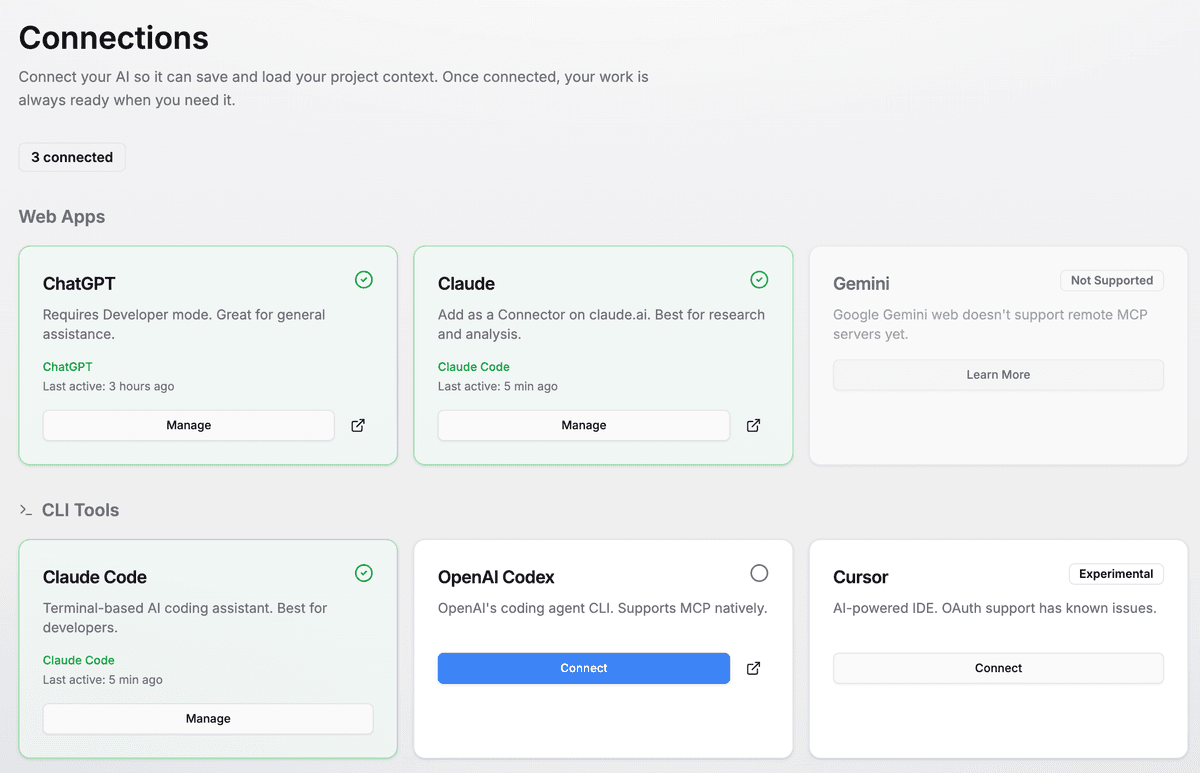Click the Experimental badge on Cursor card

point(1116,574)
